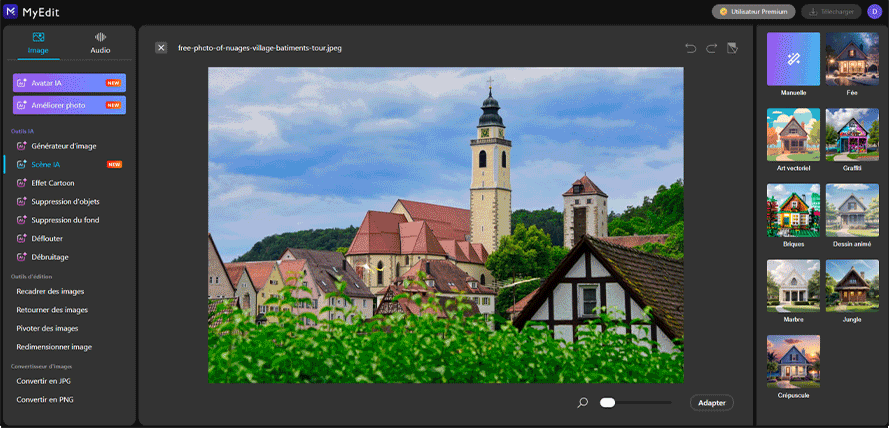Click the zoom magnifier icon

[x=582, y=403]
